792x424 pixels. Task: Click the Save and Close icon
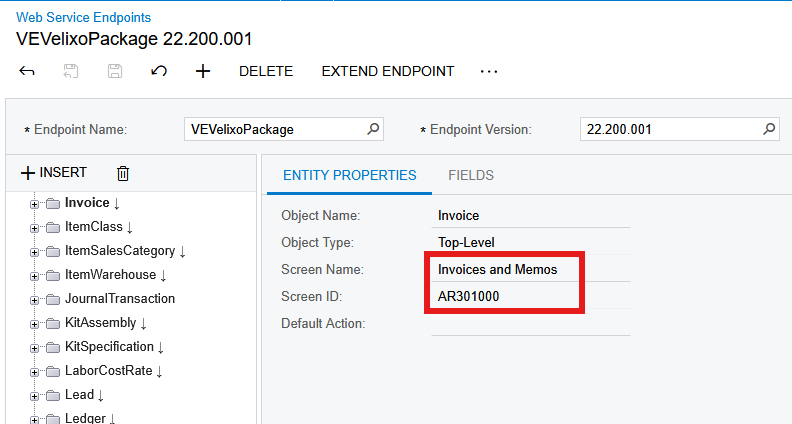coord(71,71)
